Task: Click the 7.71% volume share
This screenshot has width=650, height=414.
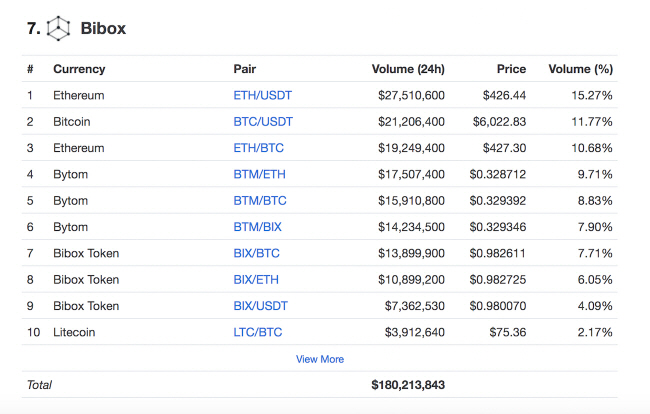Action: [x=595, y=253]
